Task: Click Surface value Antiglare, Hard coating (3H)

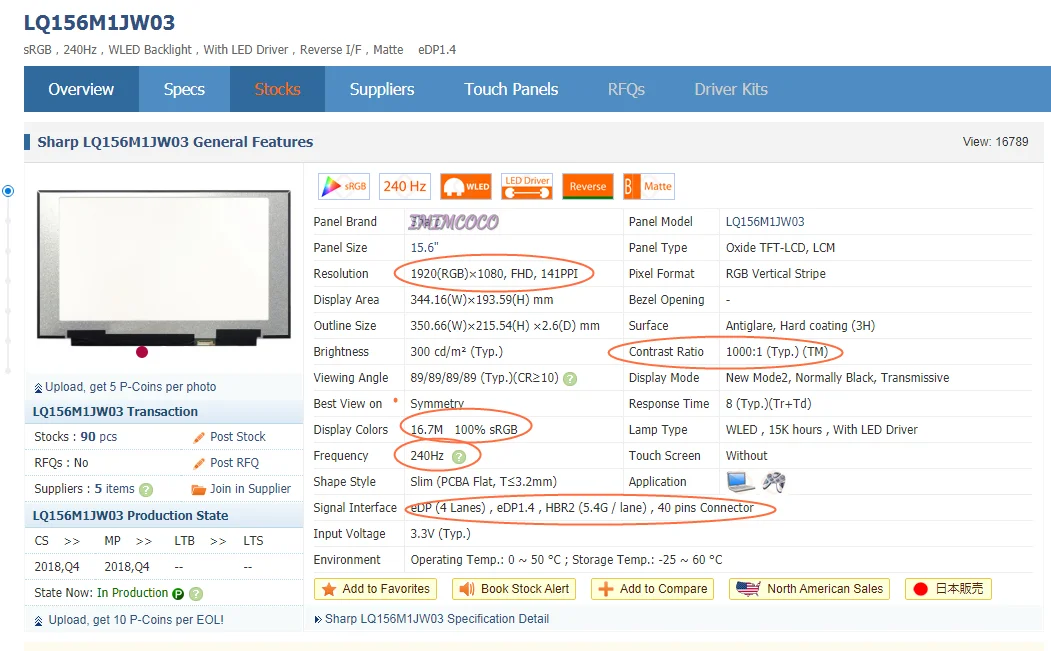Action: tap(800, 326)
